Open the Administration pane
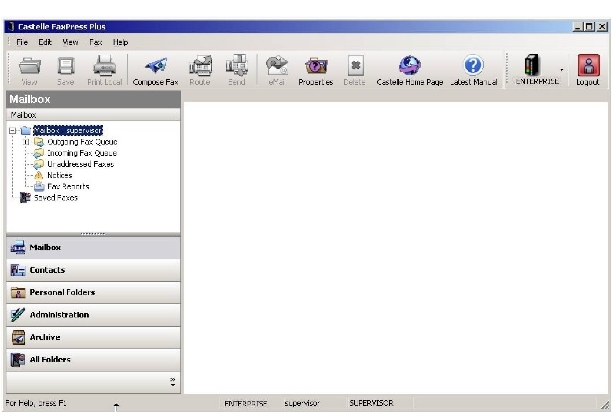This screenshot has width=615, height=416. (x=93, y=315)
